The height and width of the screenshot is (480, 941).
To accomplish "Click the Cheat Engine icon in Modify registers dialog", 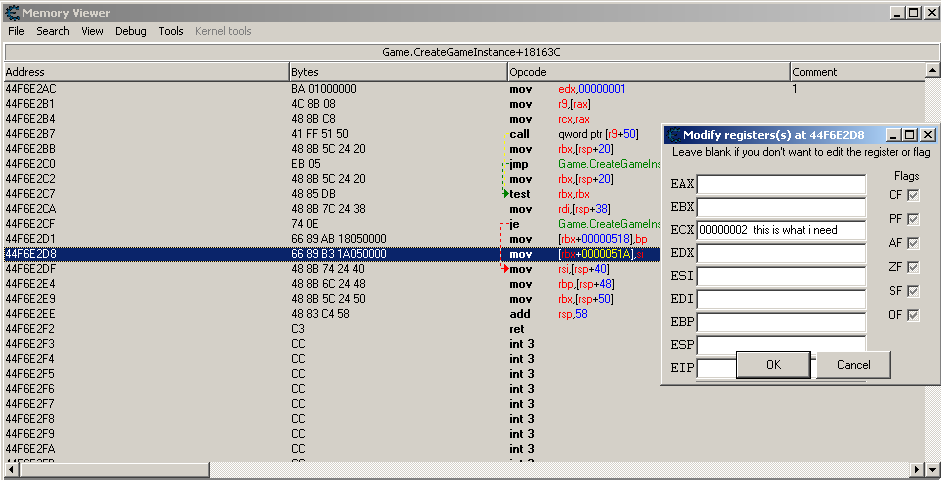I will pyautogui.click(x=674, y=134).
